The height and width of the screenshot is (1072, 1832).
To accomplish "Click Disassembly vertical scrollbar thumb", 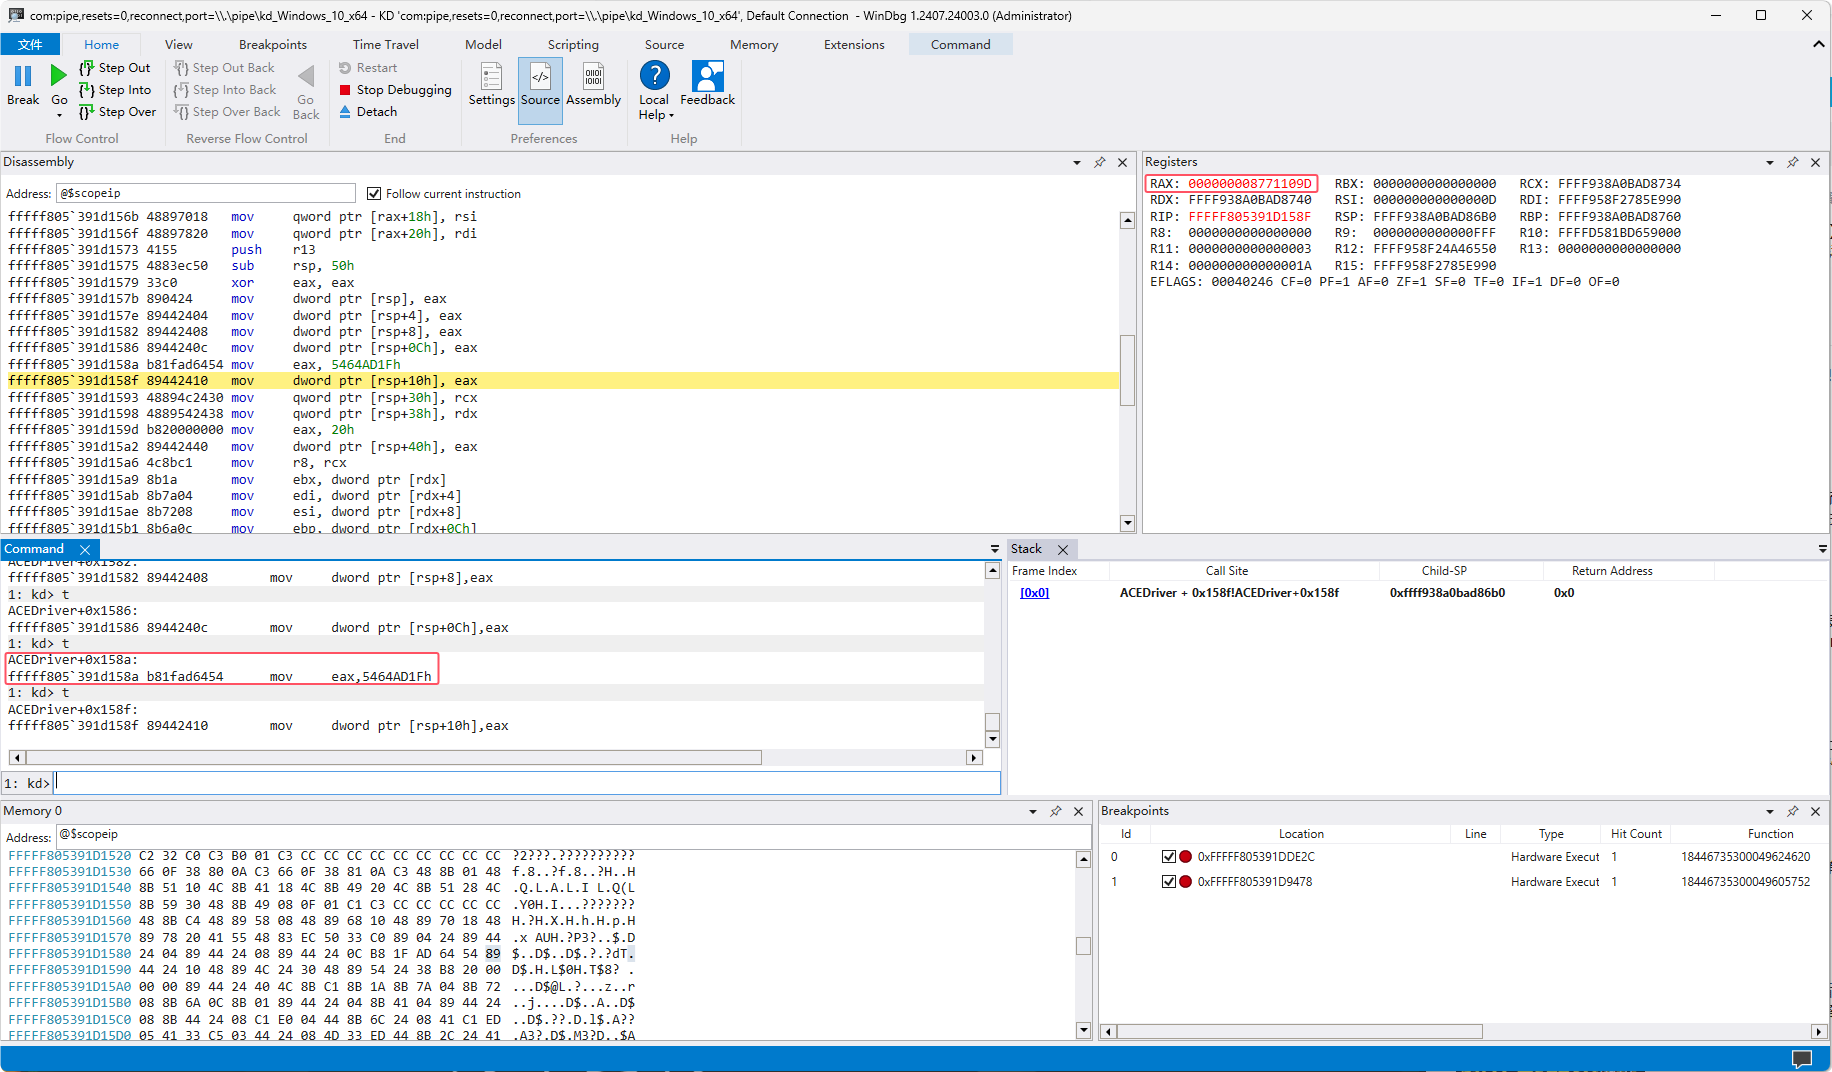I will (x=1127, y=370).
